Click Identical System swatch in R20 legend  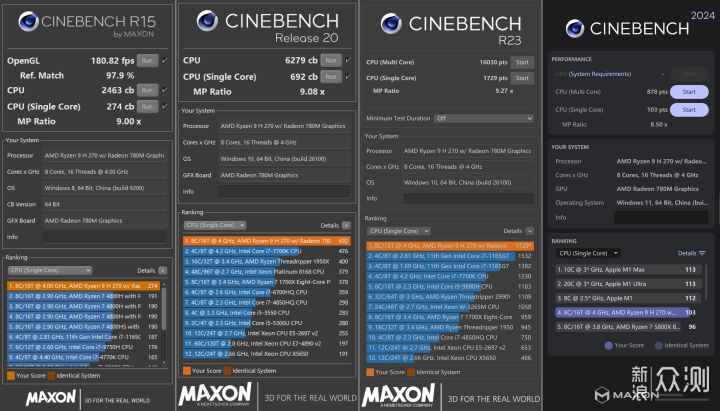[227, 371]
